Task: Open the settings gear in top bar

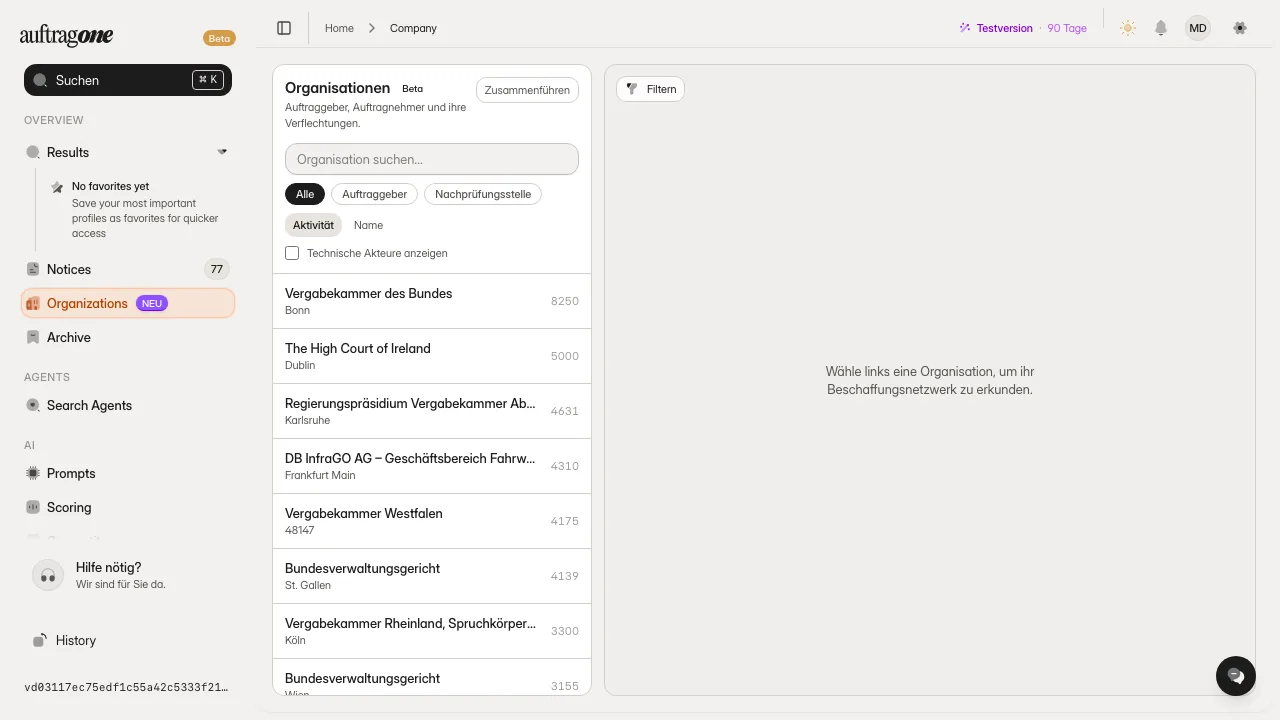Action: (x=1240, y=28)
